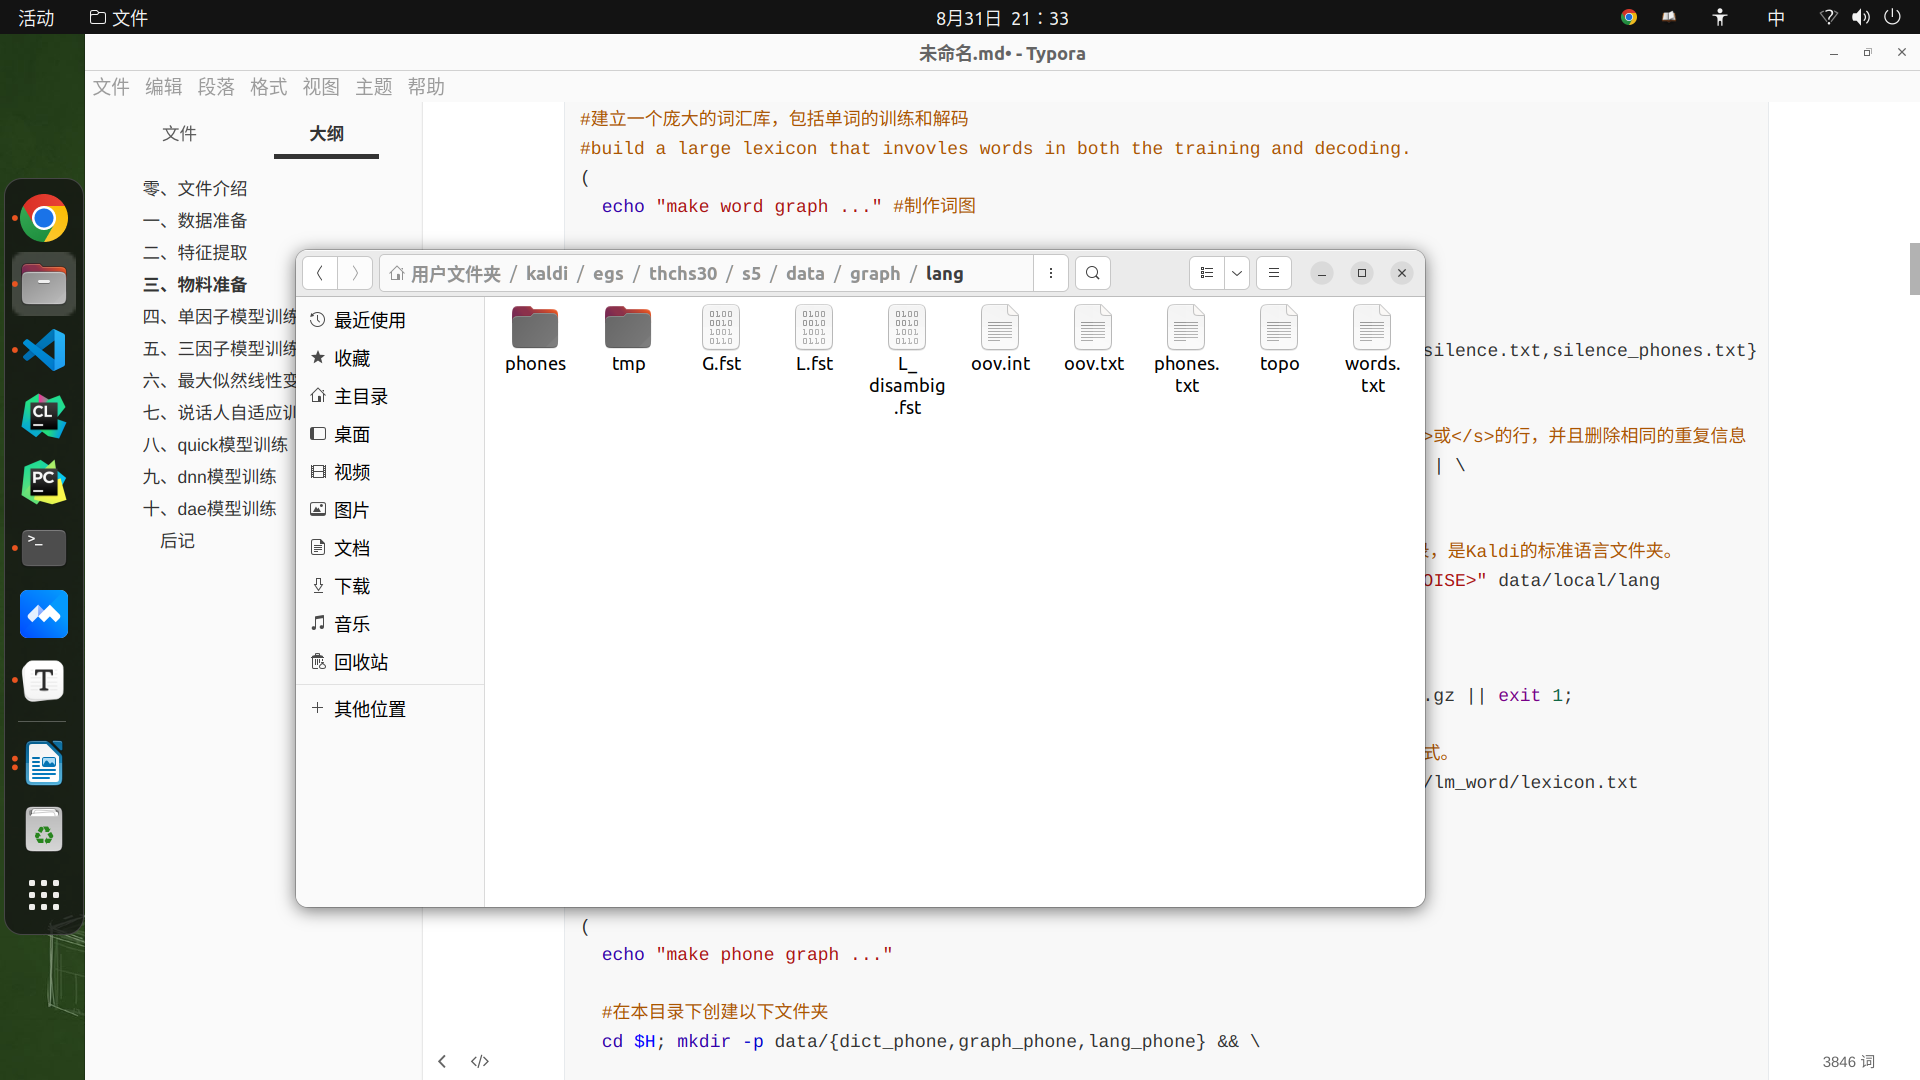Navigate to graph in path bar

(x=875, y=274)
